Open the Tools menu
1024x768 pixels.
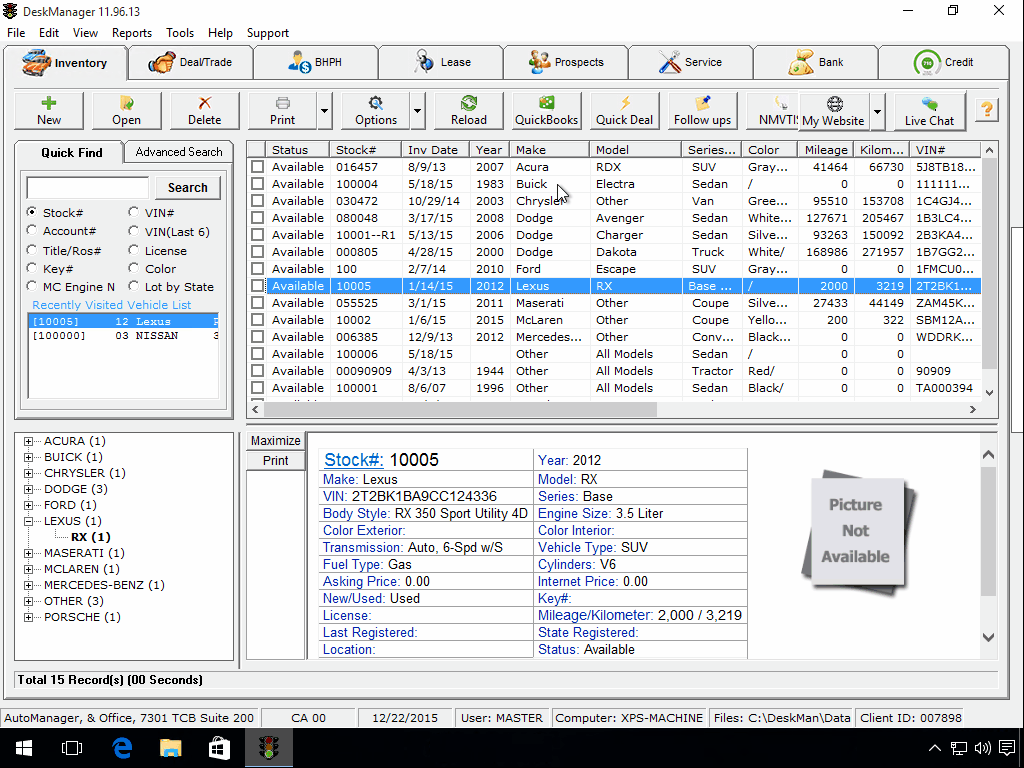(180, 33)
